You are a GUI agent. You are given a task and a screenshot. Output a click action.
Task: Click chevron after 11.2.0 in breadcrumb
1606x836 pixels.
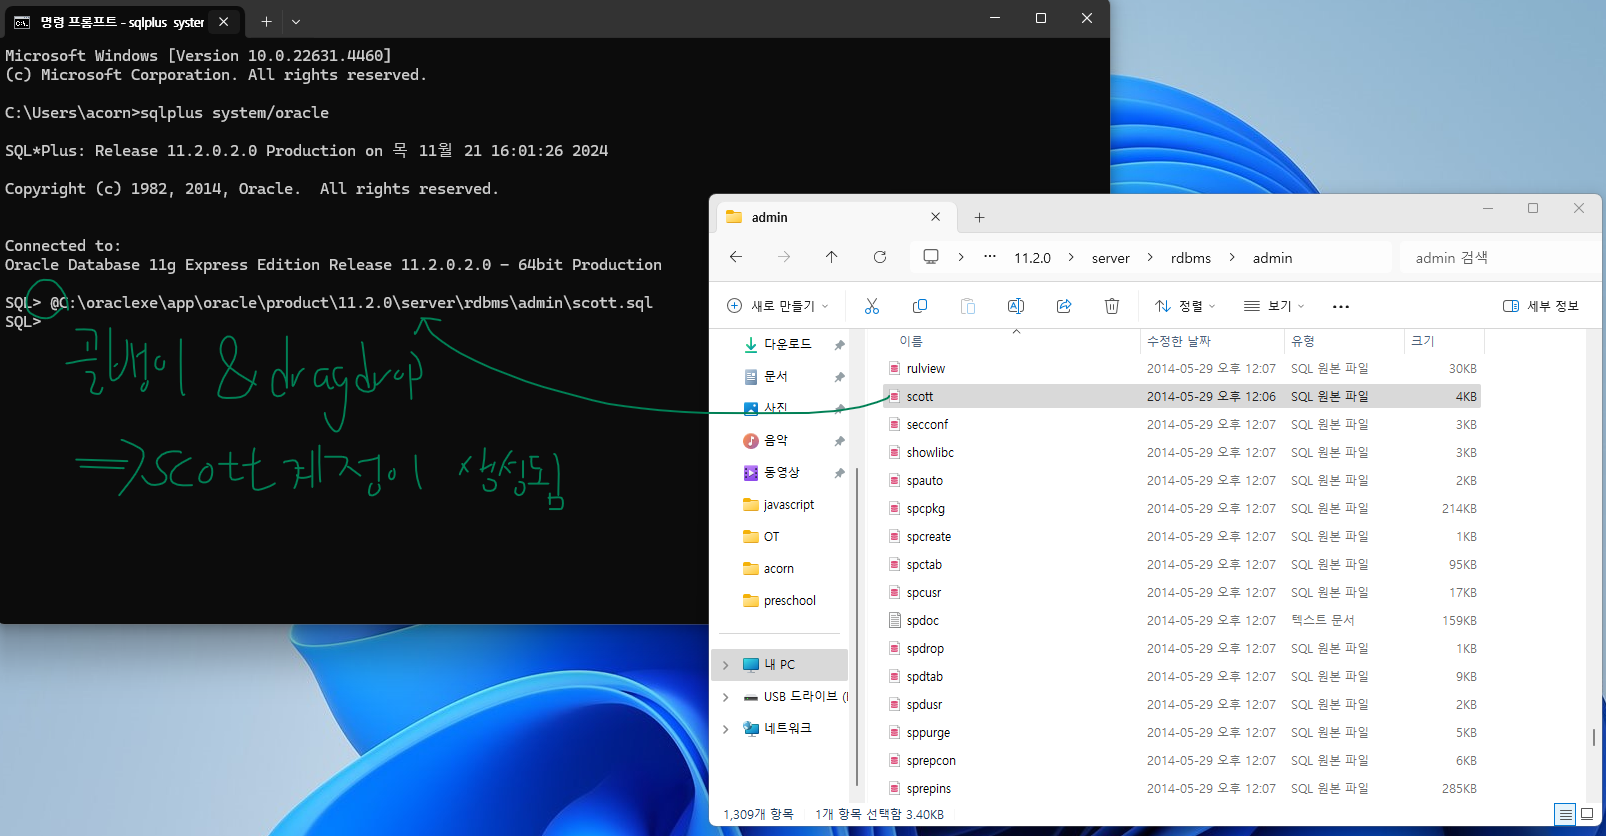point(1071,257)
